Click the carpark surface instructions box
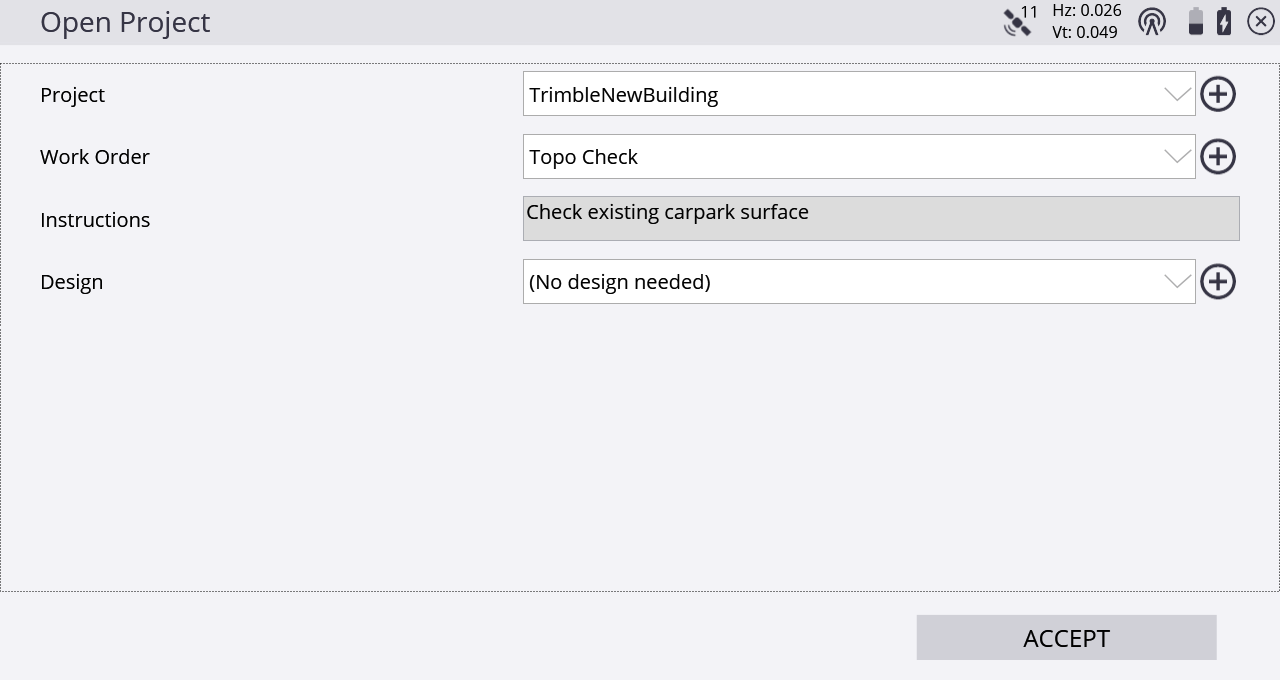 [x=881, y=218]
